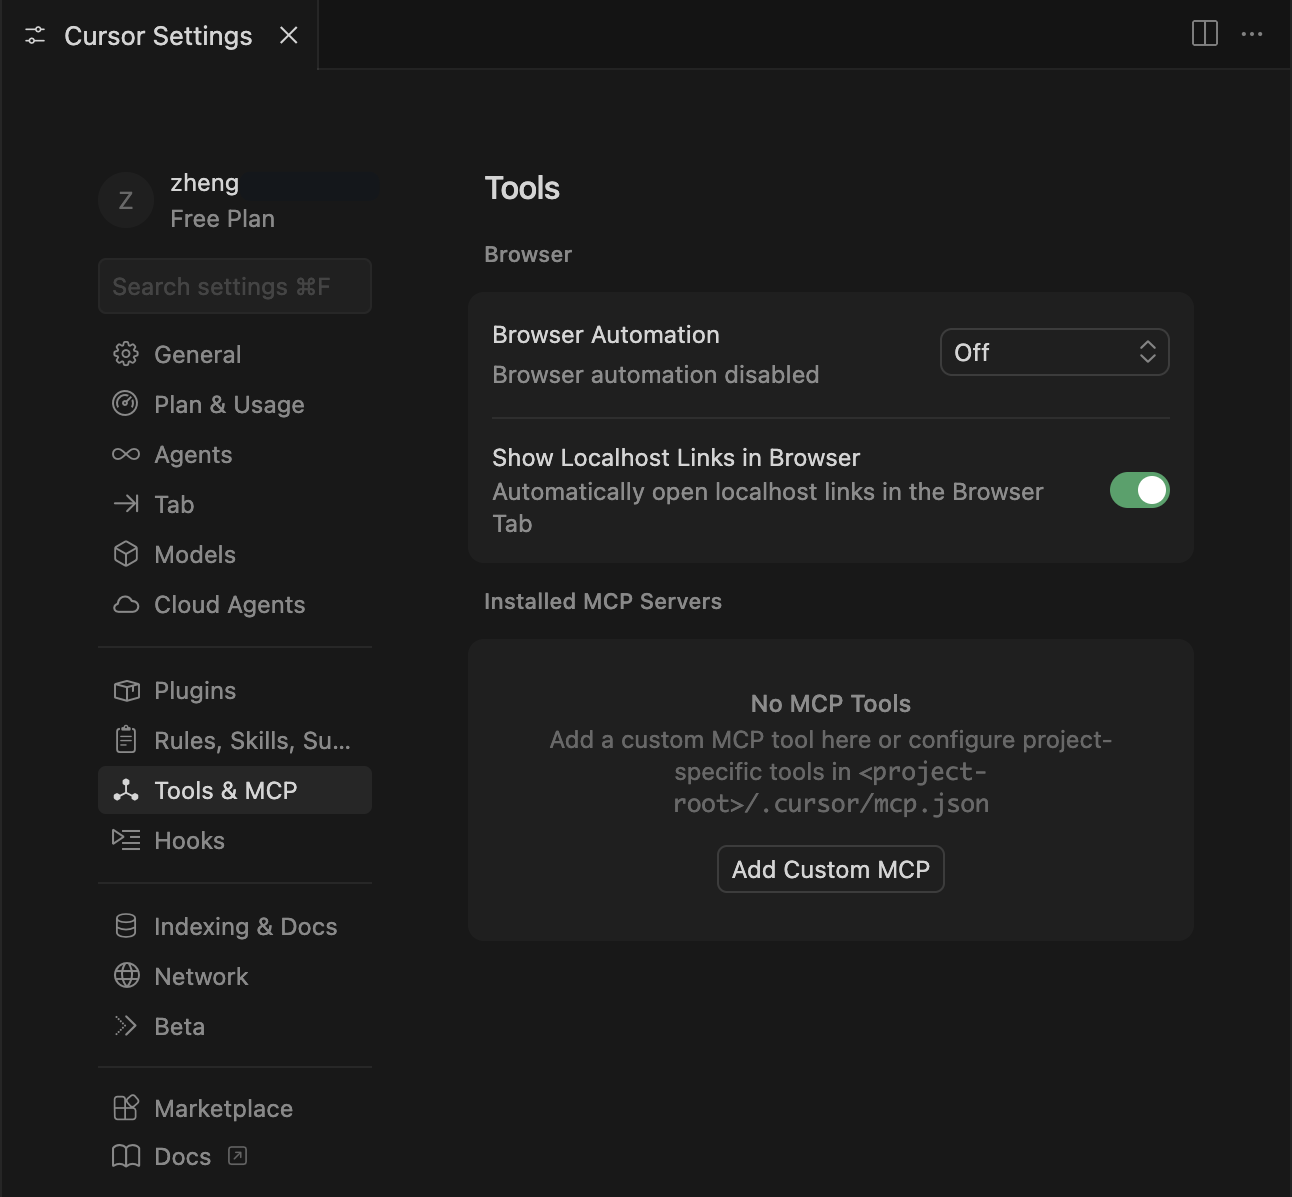The width and height of the screenshot is (1292, 1197).
Task: Click the Search settings field
Action: point(234,286)
